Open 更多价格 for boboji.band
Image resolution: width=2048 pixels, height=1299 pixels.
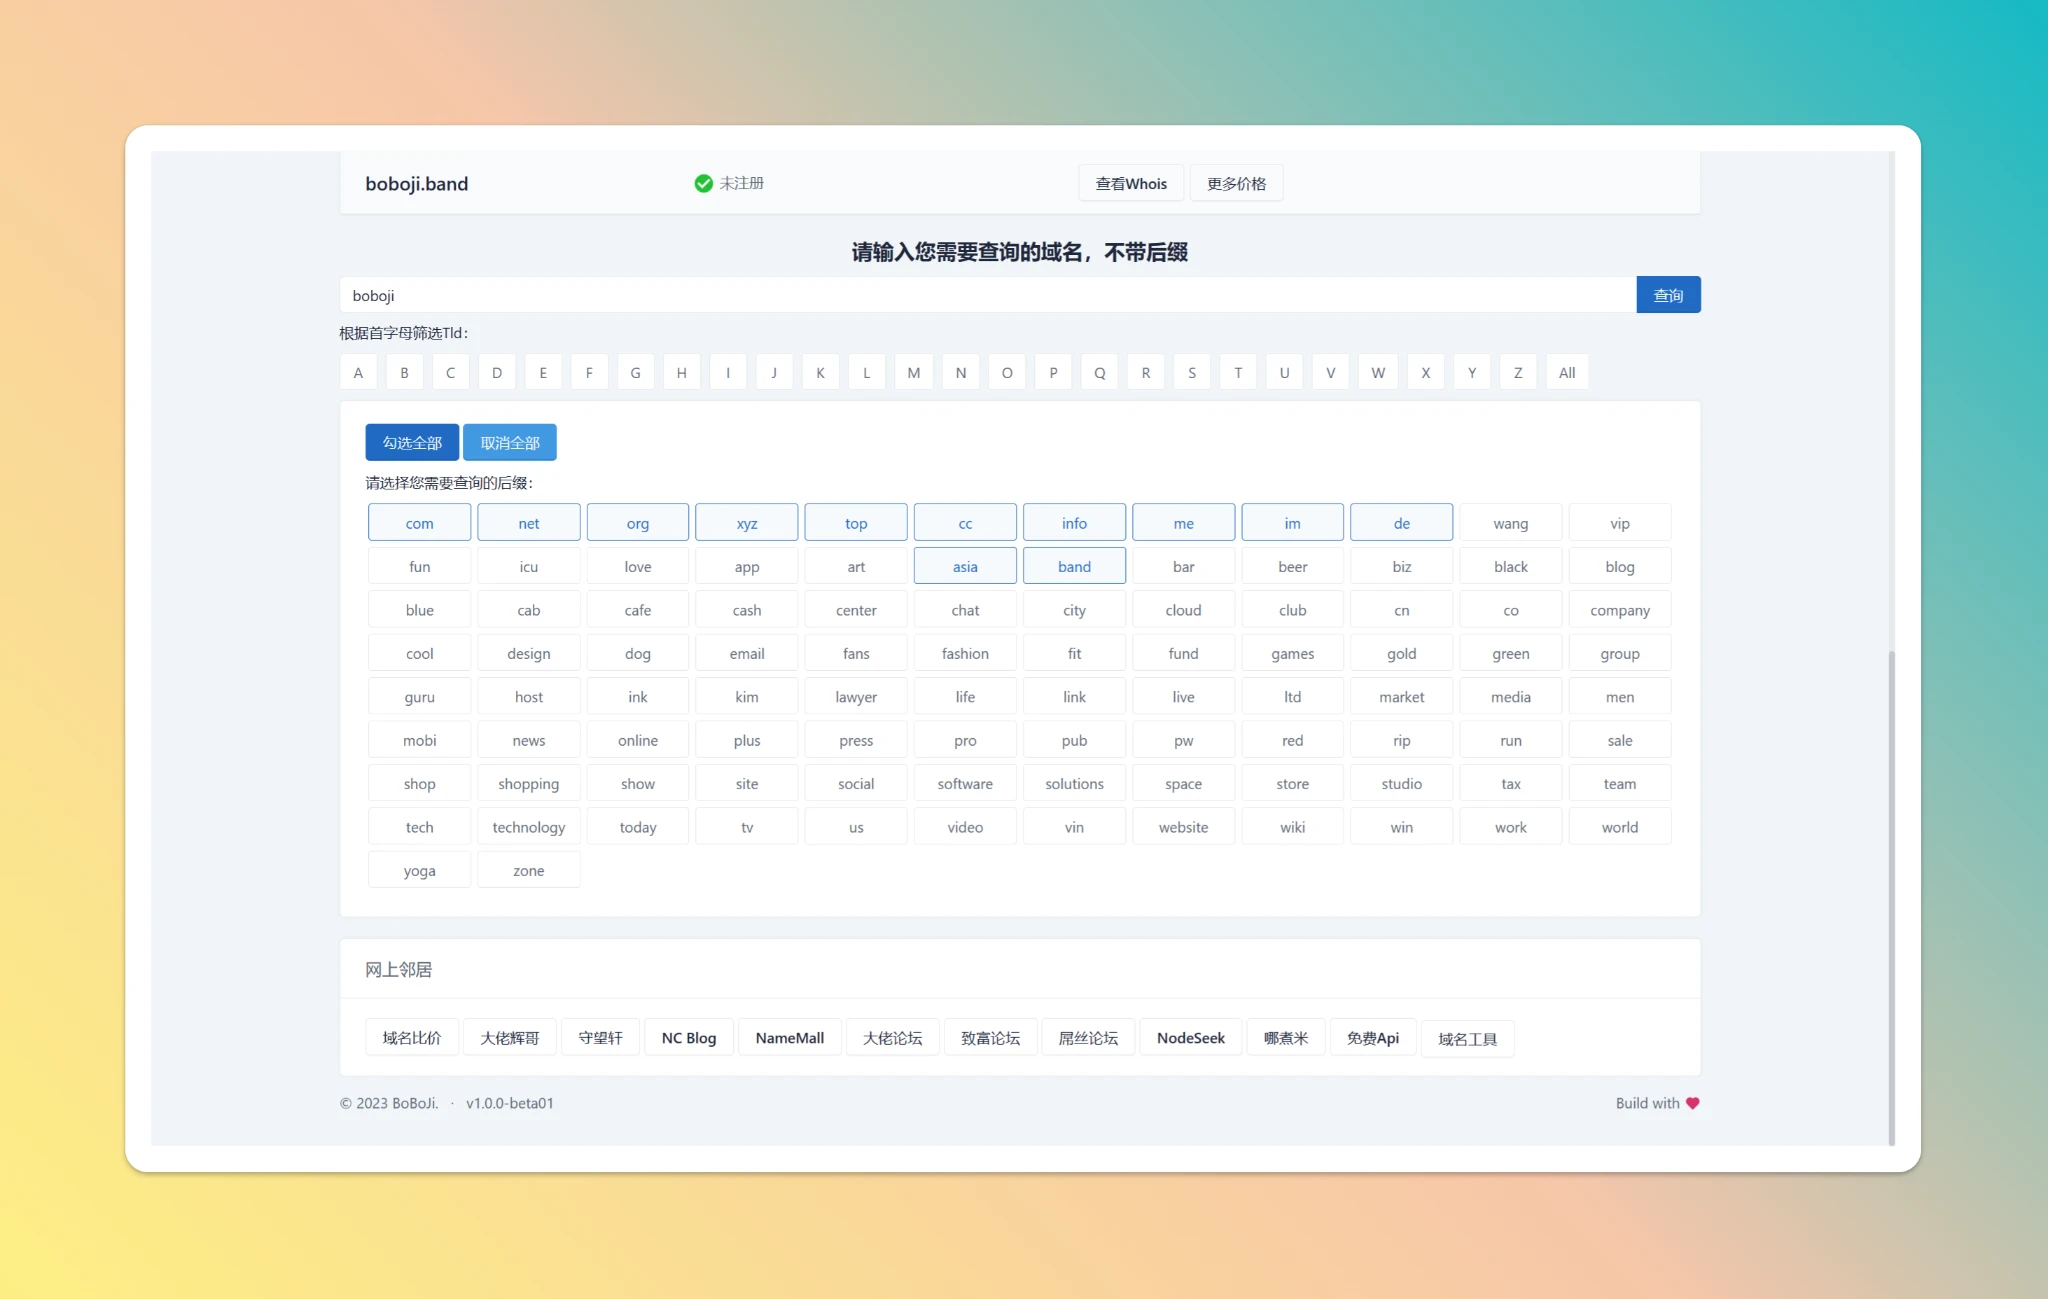(x=1236, y=183)
